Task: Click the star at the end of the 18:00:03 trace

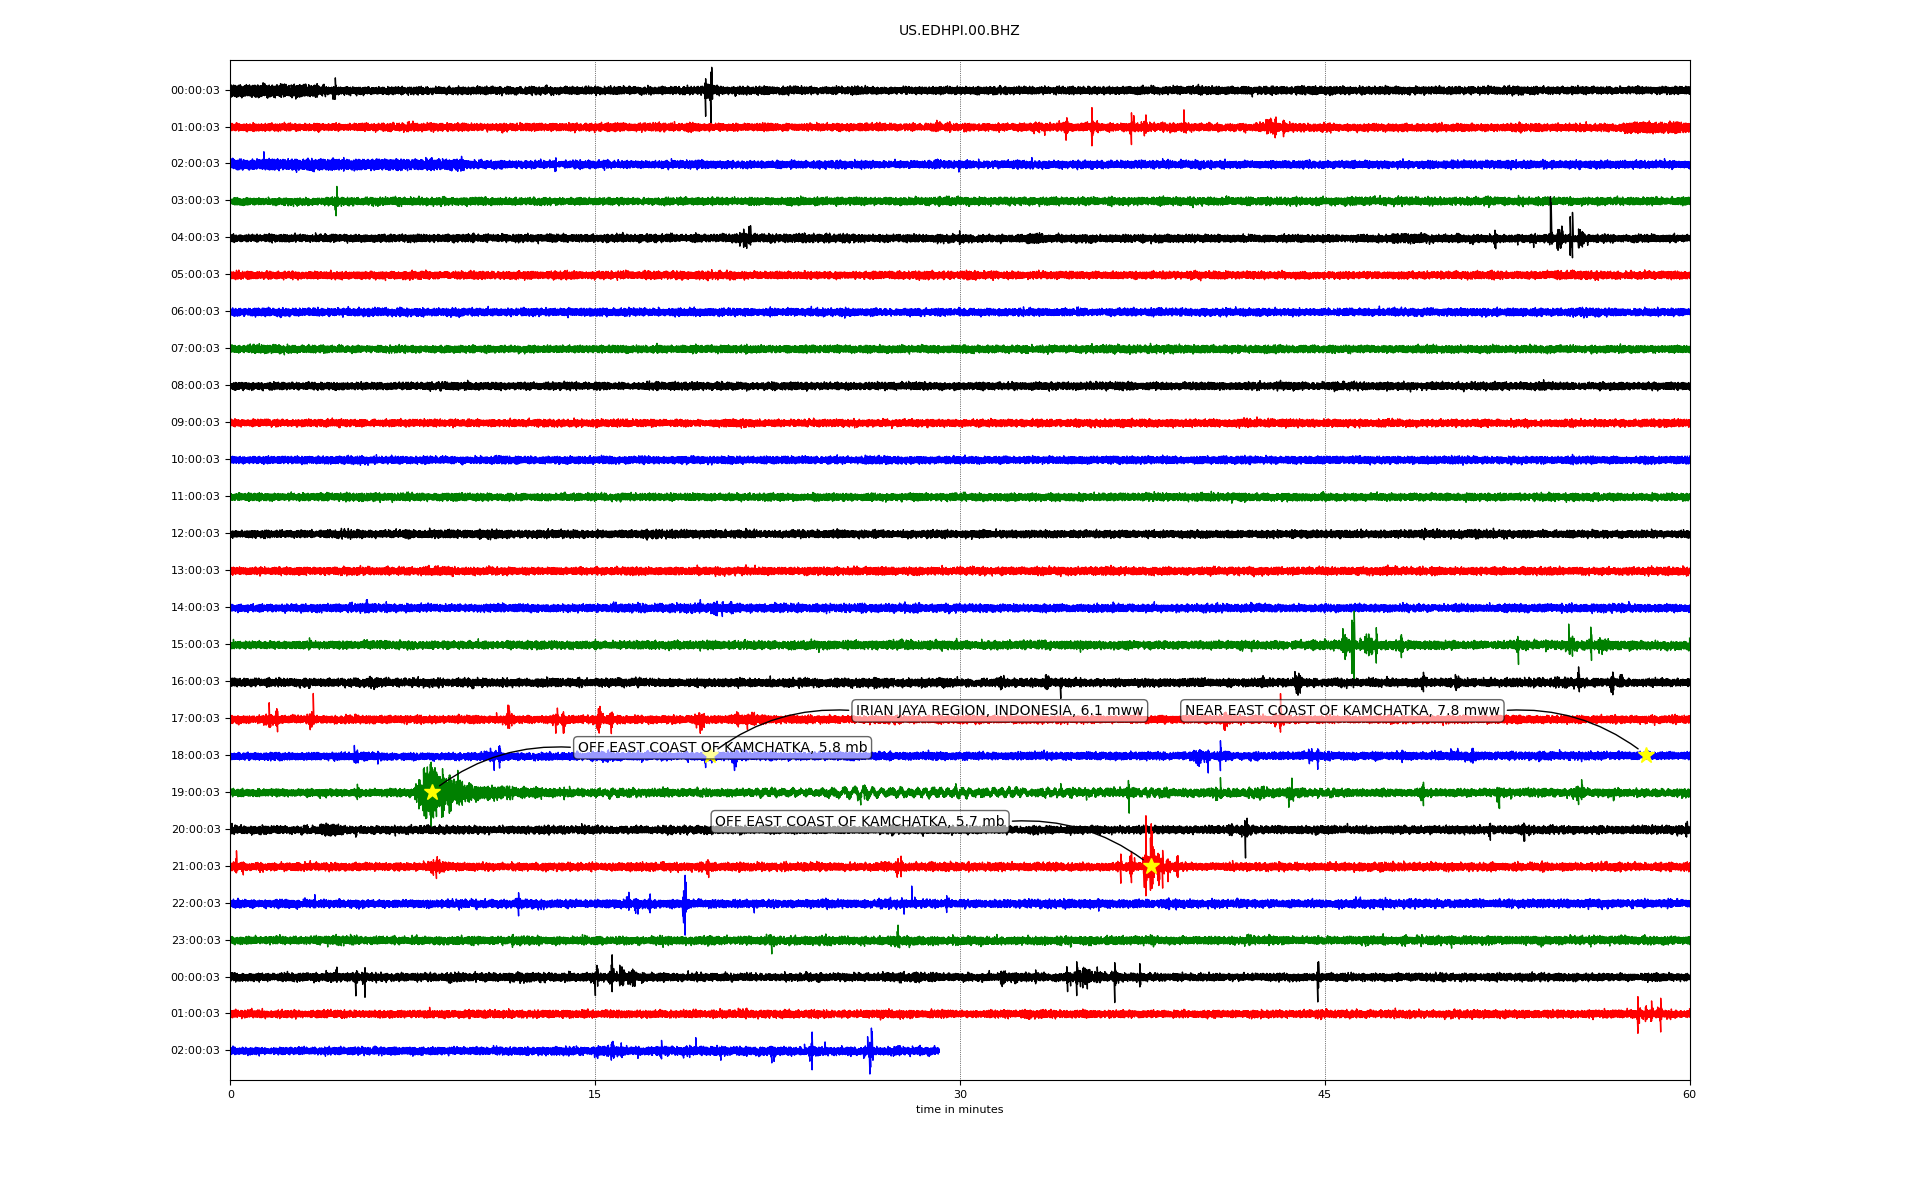Action: (x=1646, y=755)
